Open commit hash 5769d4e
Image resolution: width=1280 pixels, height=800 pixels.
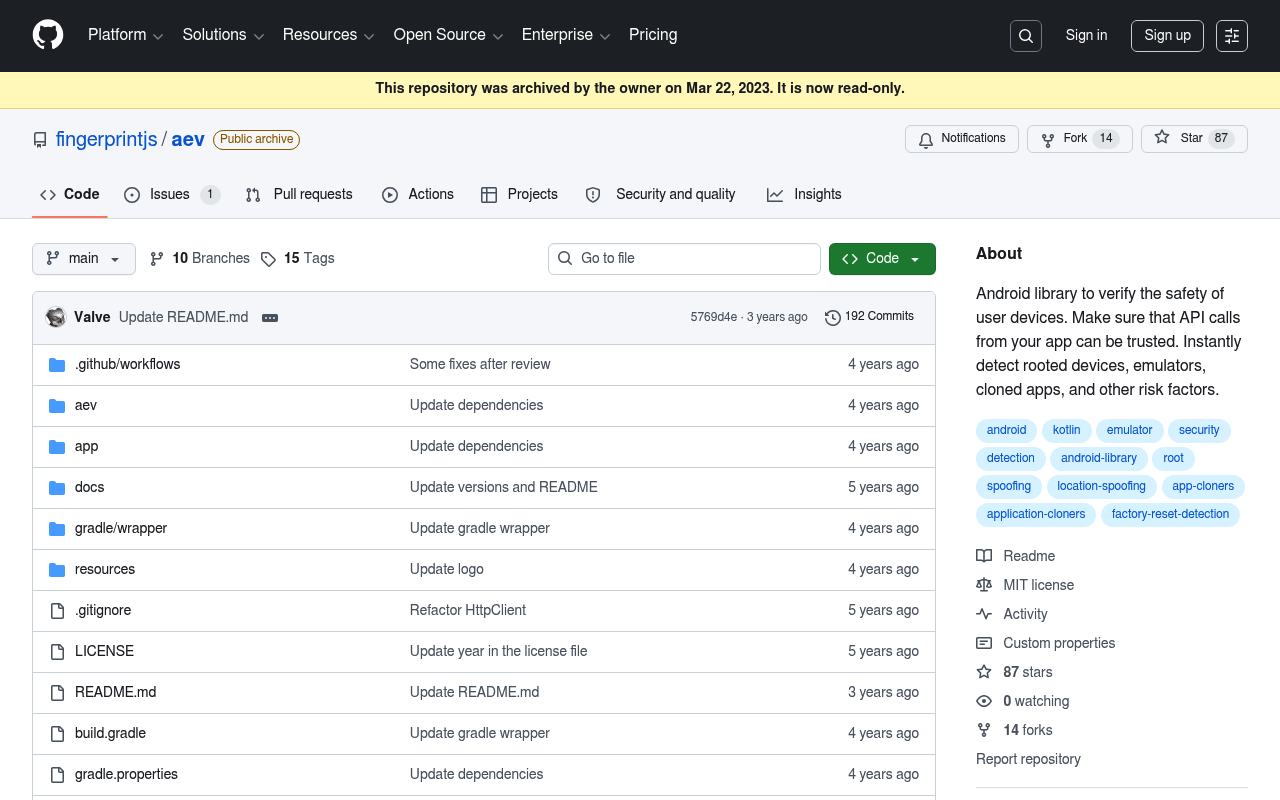pos(714,317)
